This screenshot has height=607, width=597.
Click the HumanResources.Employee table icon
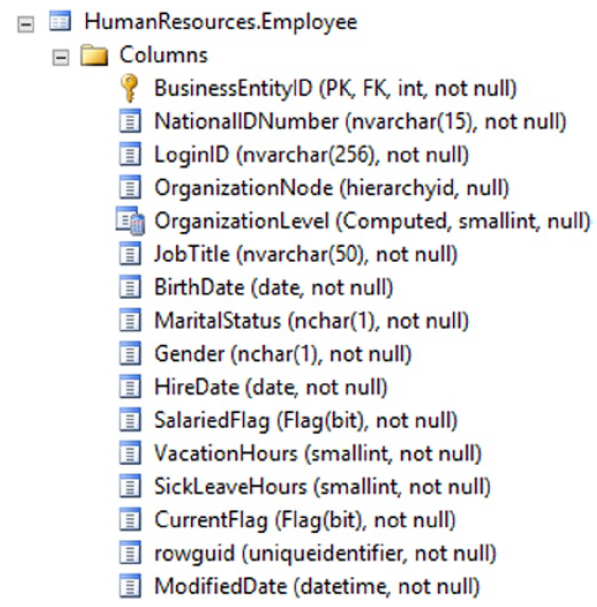[x=60, y=21]
